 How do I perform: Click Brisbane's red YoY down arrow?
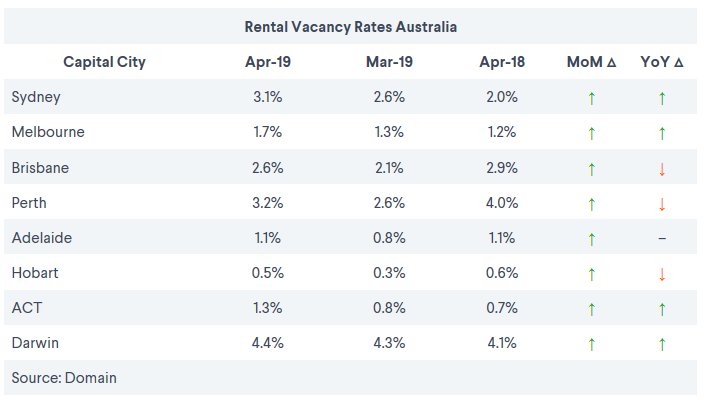pos(662,169)
